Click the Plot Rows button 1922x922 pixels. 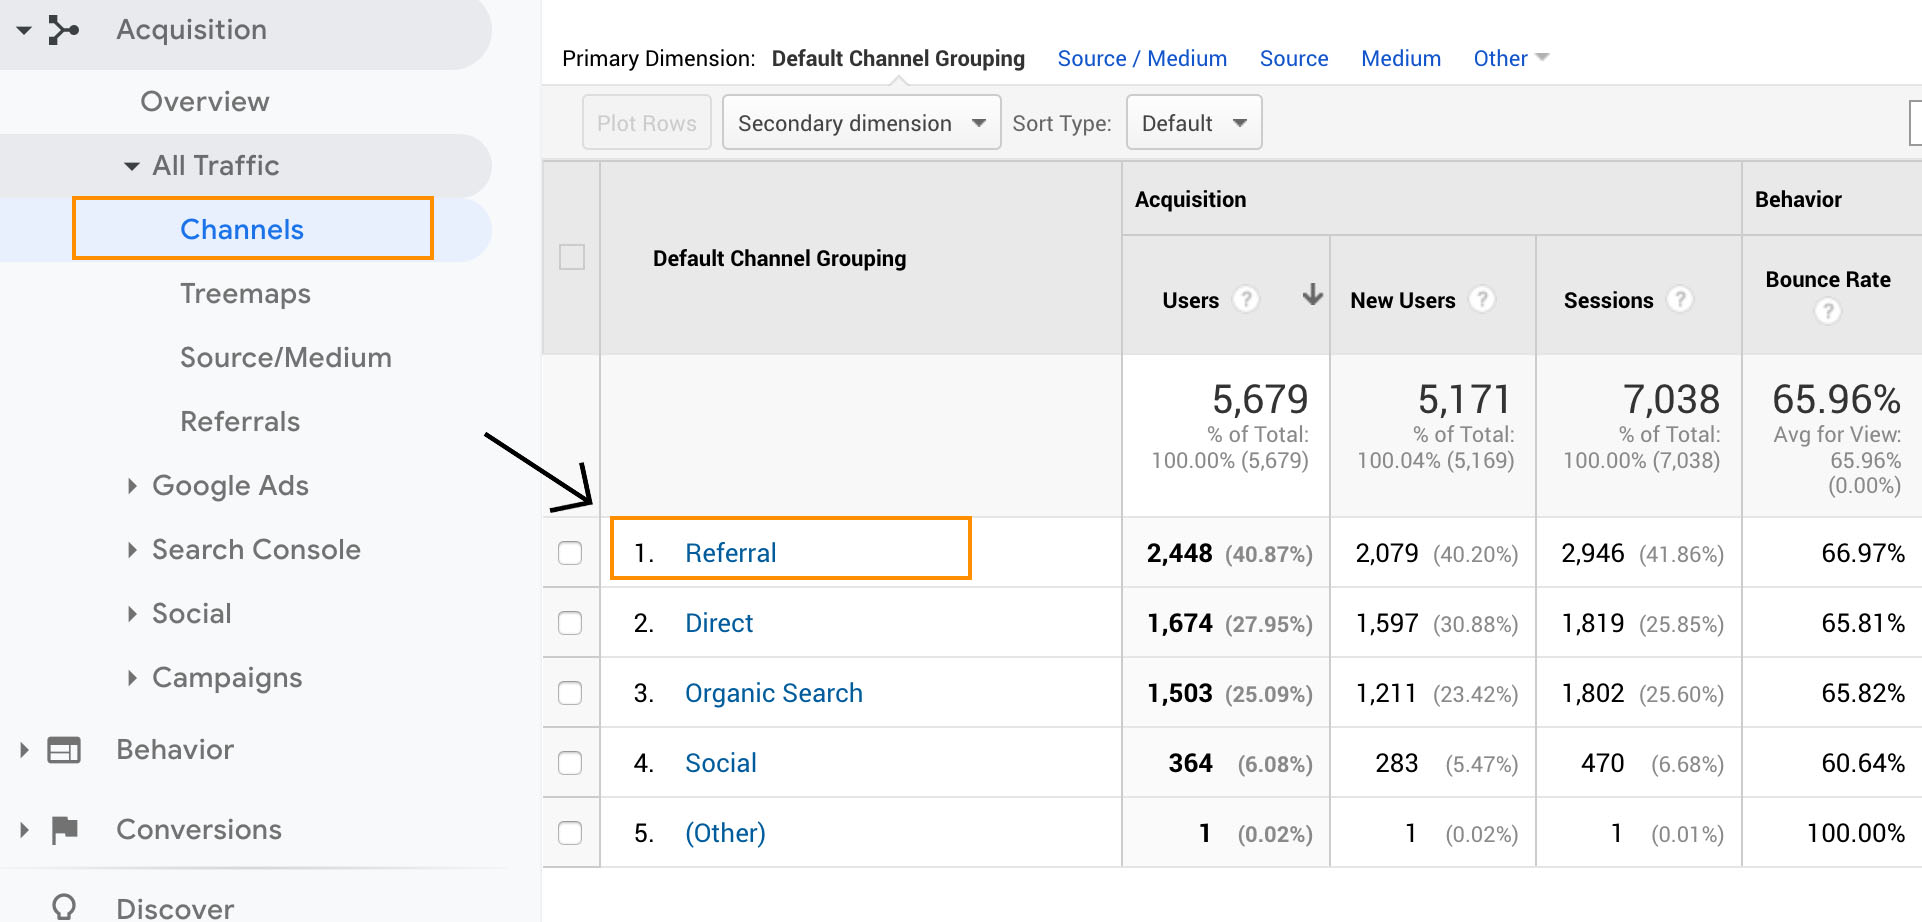(647, 123)
